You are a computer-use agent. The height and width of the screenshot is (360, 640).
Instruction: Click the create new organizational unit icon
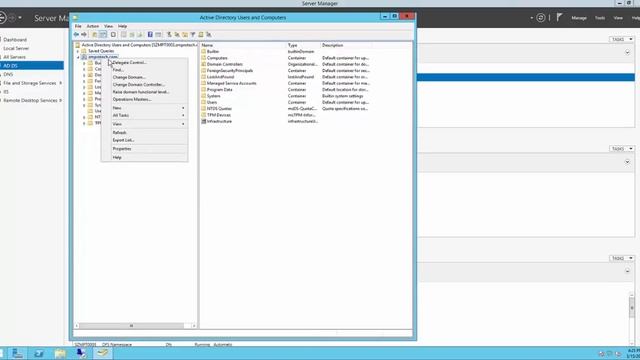pos(185,35)
